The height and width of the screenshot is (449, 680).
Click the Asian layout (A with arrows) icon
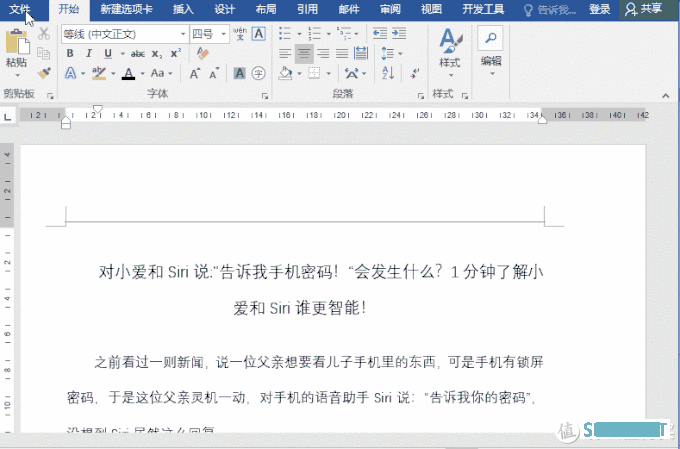click(x=352, y=73)
